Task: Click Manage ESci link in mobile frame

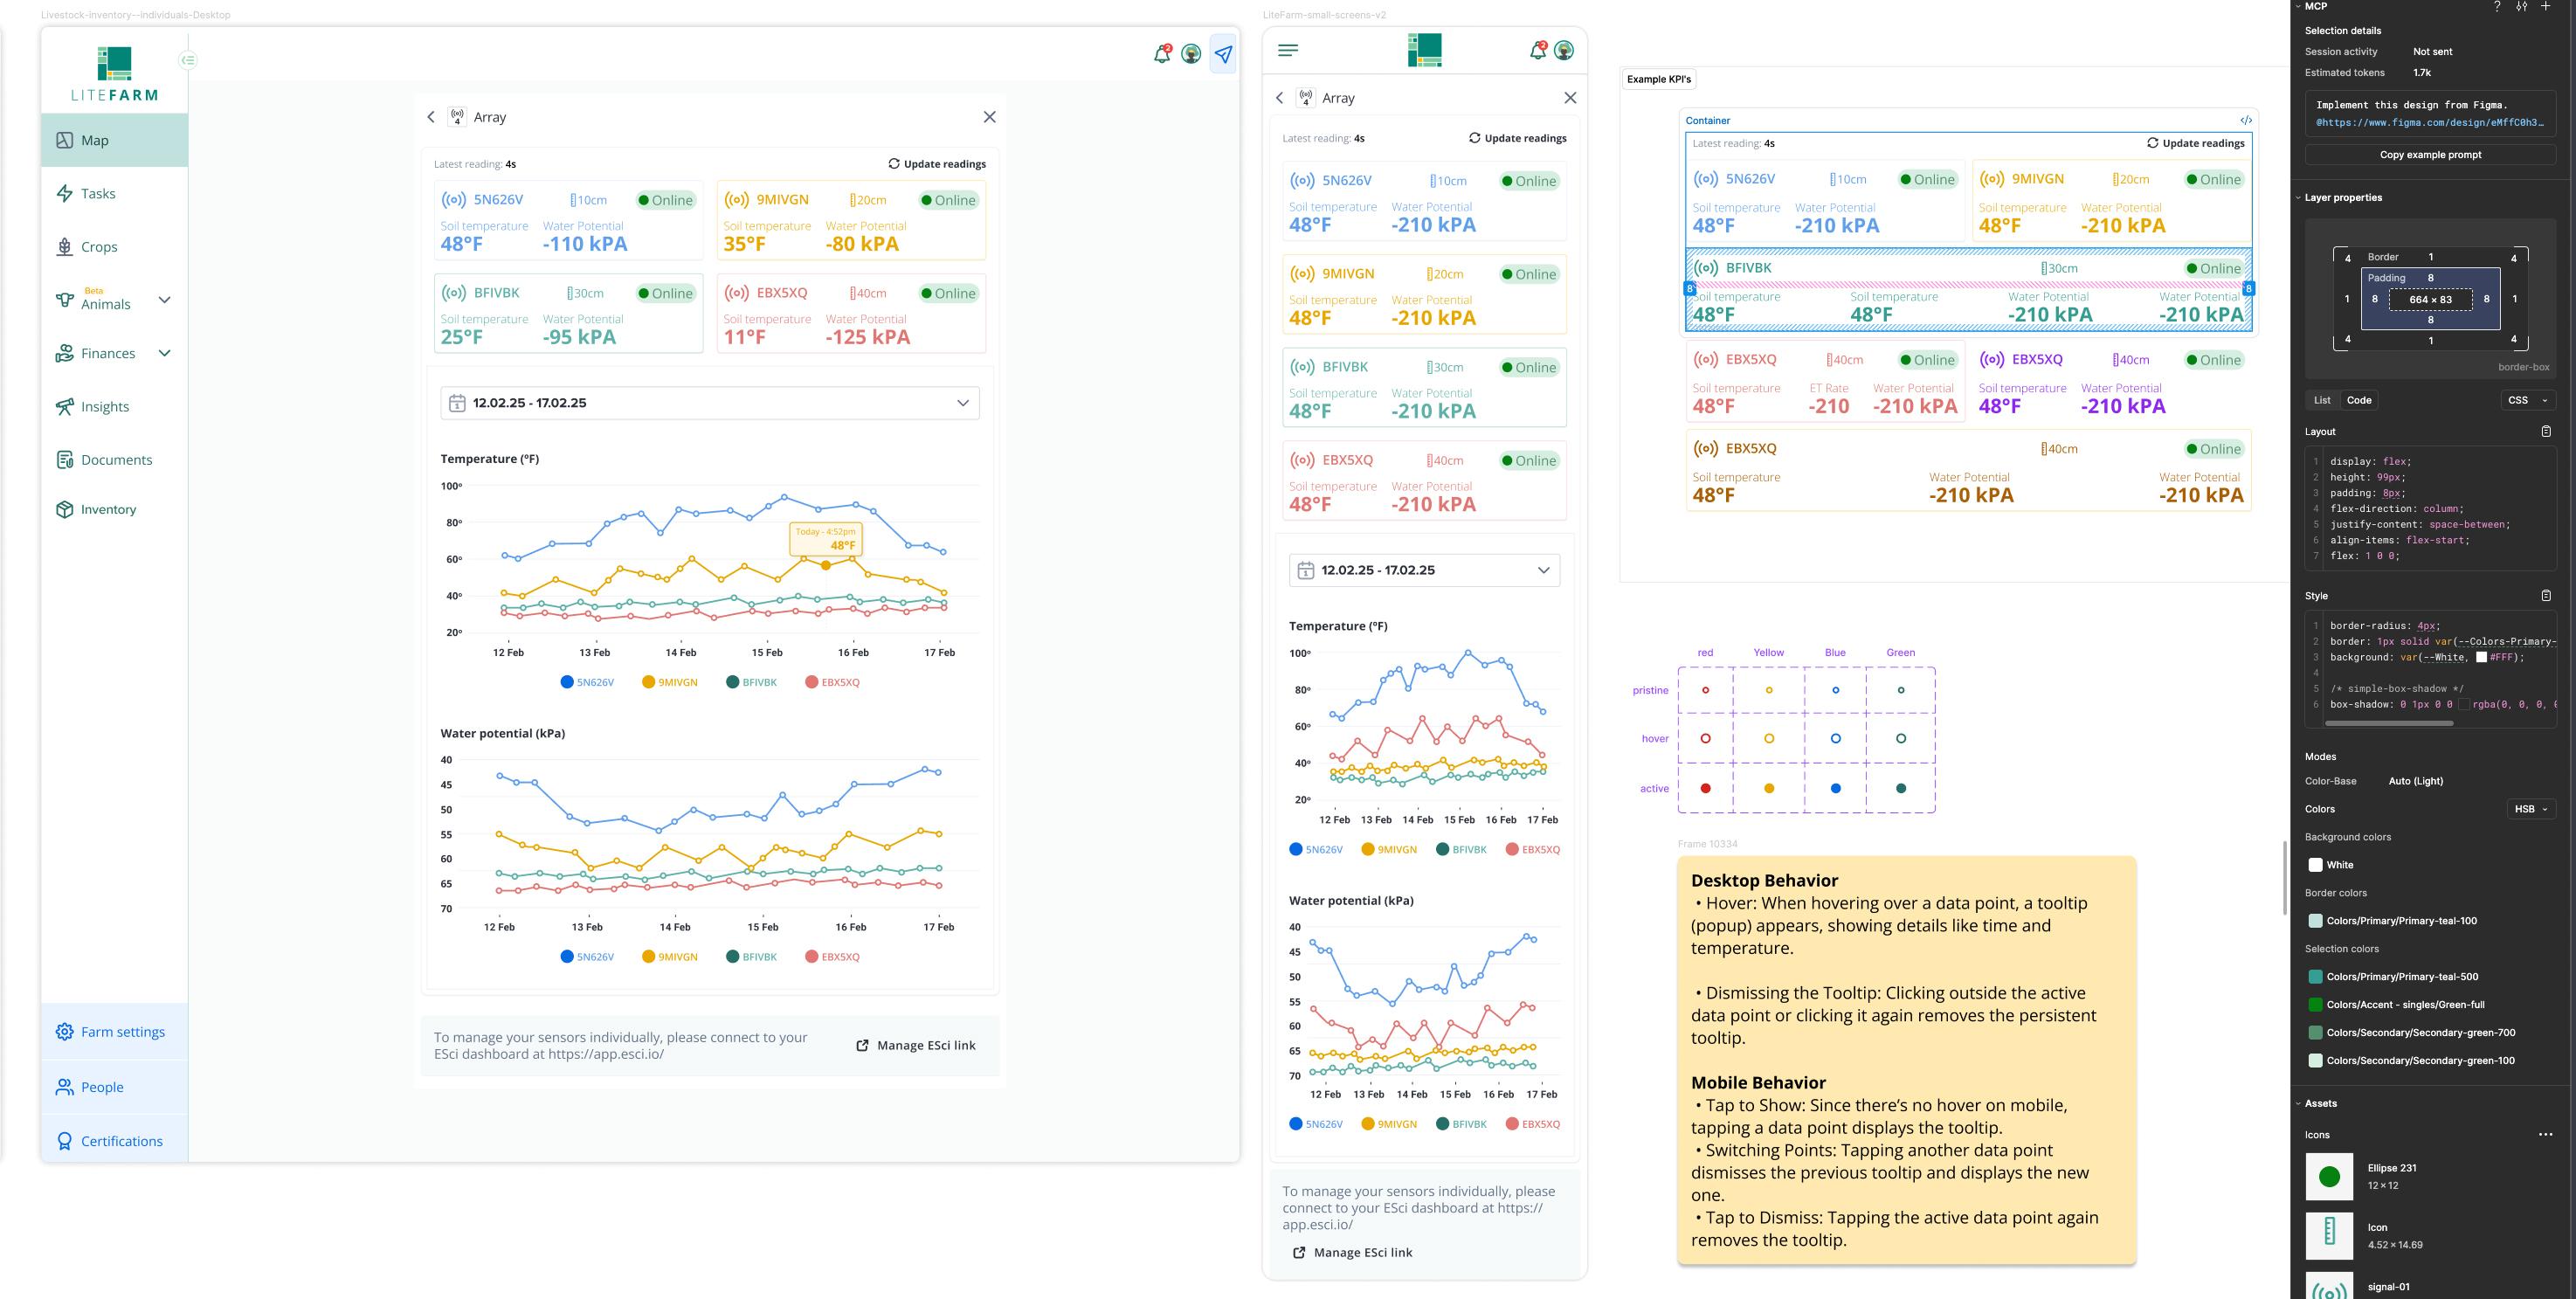Action: point(1352,1252)
